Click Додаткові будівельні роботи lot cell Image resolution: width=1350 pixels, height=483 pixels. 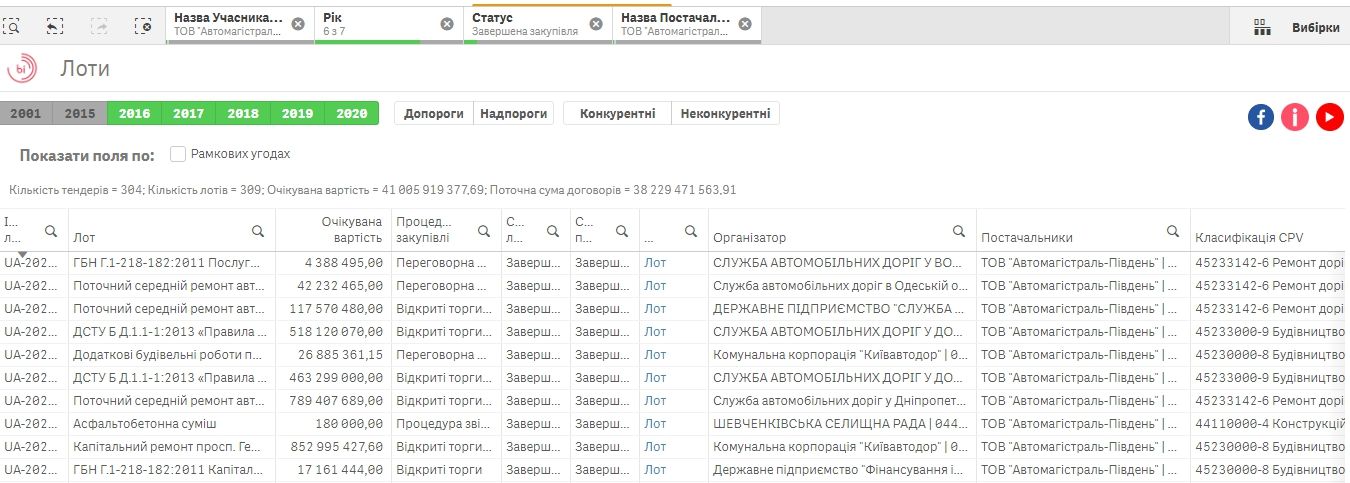tap(172, 354)
